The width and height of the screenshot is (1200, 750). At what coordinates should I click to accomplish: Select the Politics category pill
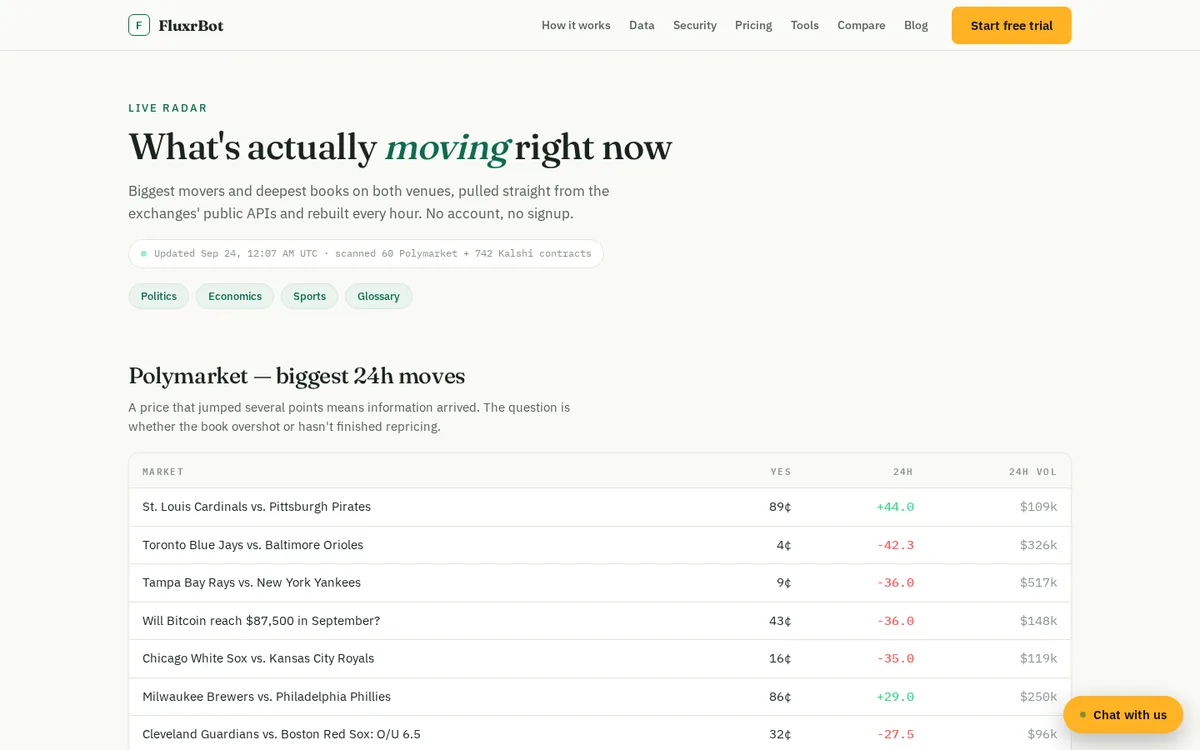(159, 296)
